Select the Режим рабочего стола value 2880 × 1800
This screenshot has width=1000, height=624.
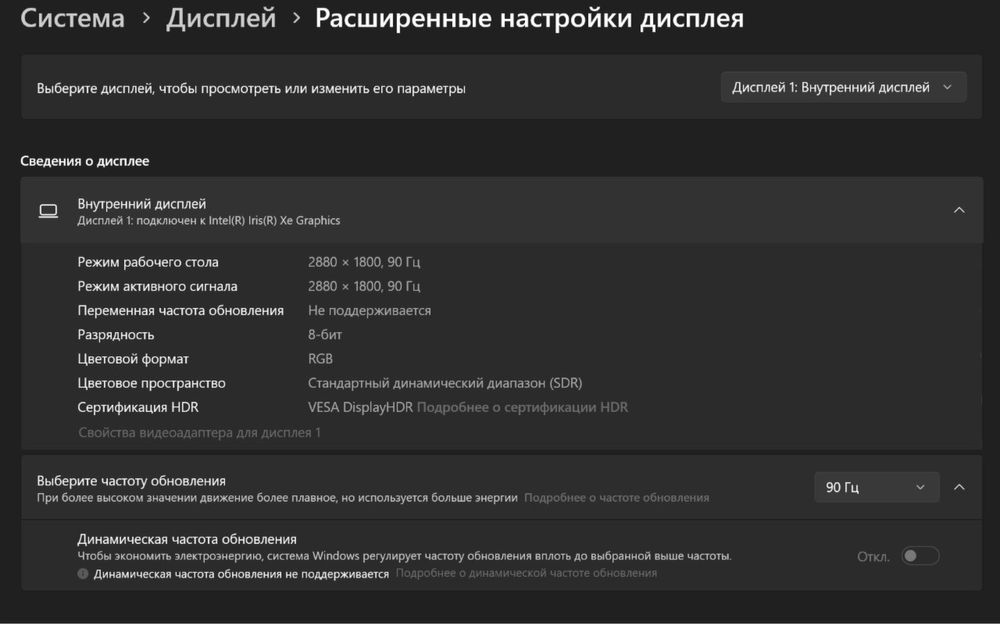pyautogui.click(x=364, y=262)
